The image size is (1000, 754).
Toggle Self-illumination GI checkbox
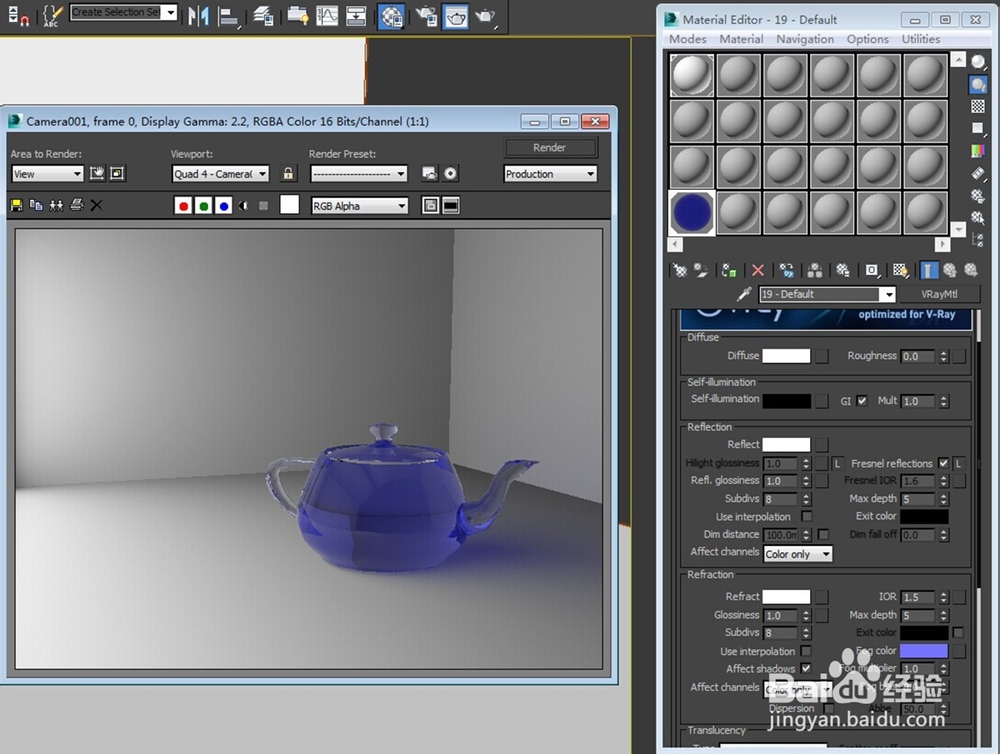pos(862,401)
